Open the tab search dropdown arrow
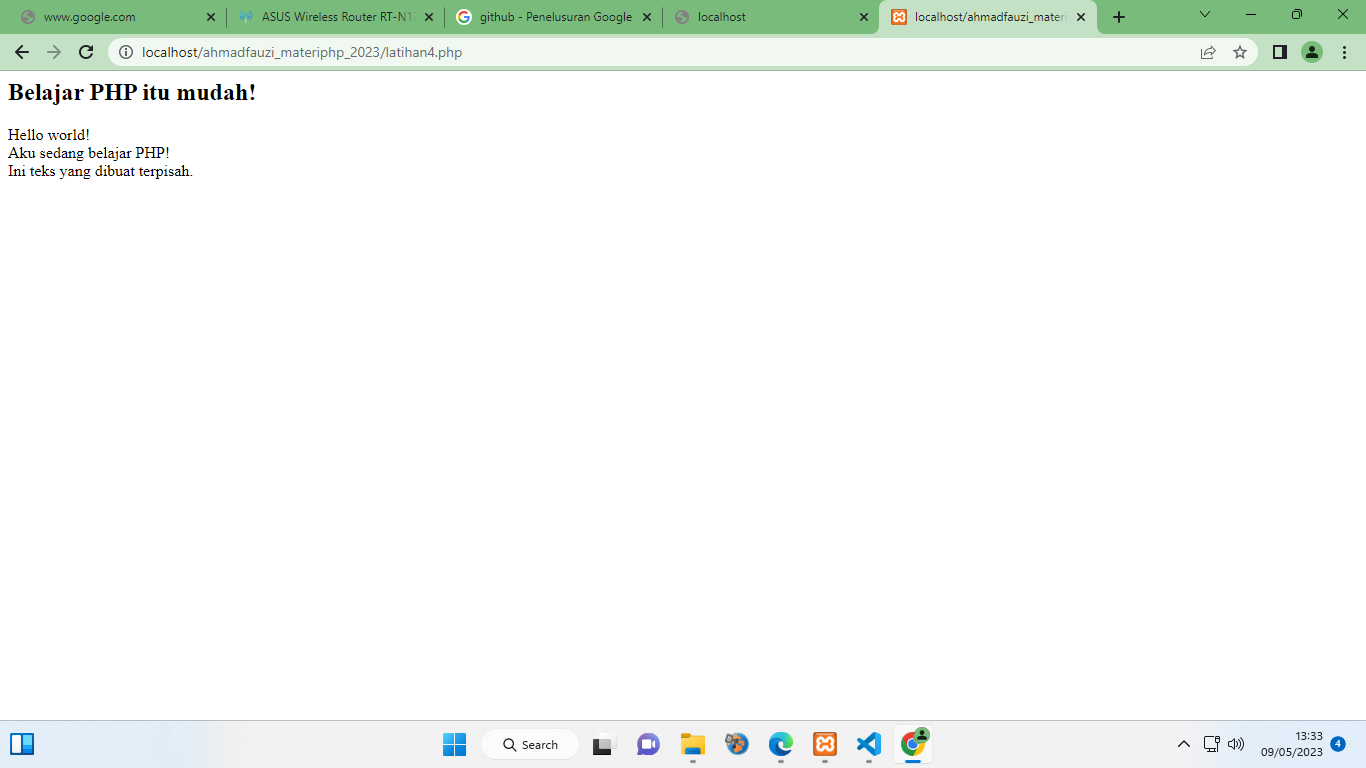Viewport: 1366px width, 768px height. 1203,16
